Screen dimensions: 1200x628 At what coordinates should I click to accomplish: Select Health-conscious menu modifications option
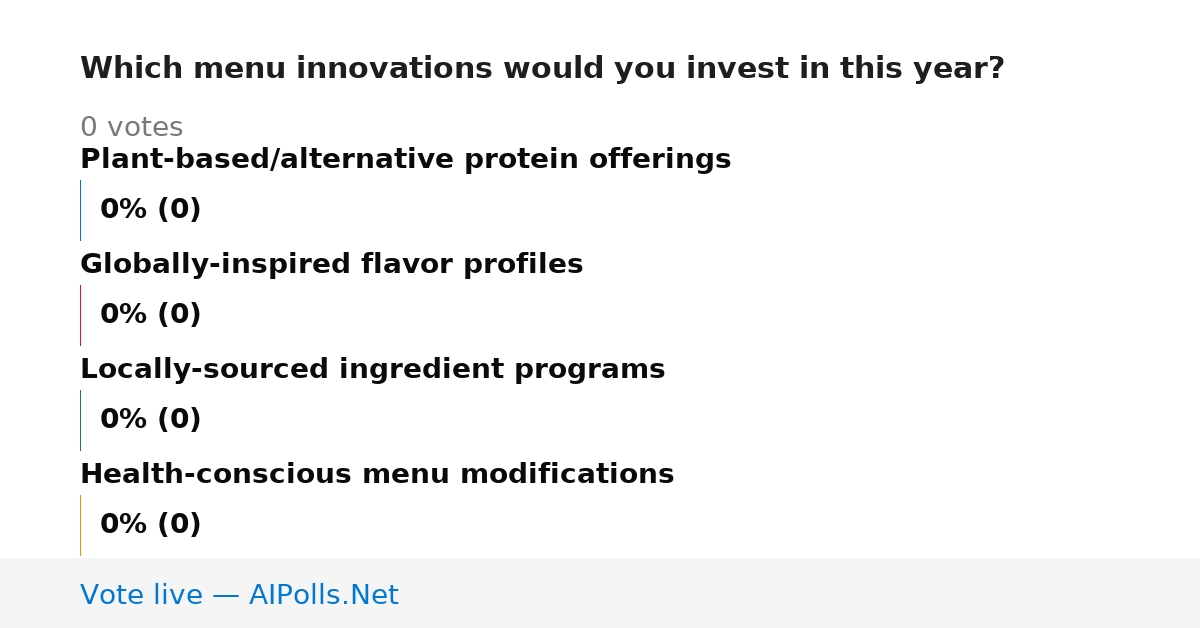tap(377, 475)
